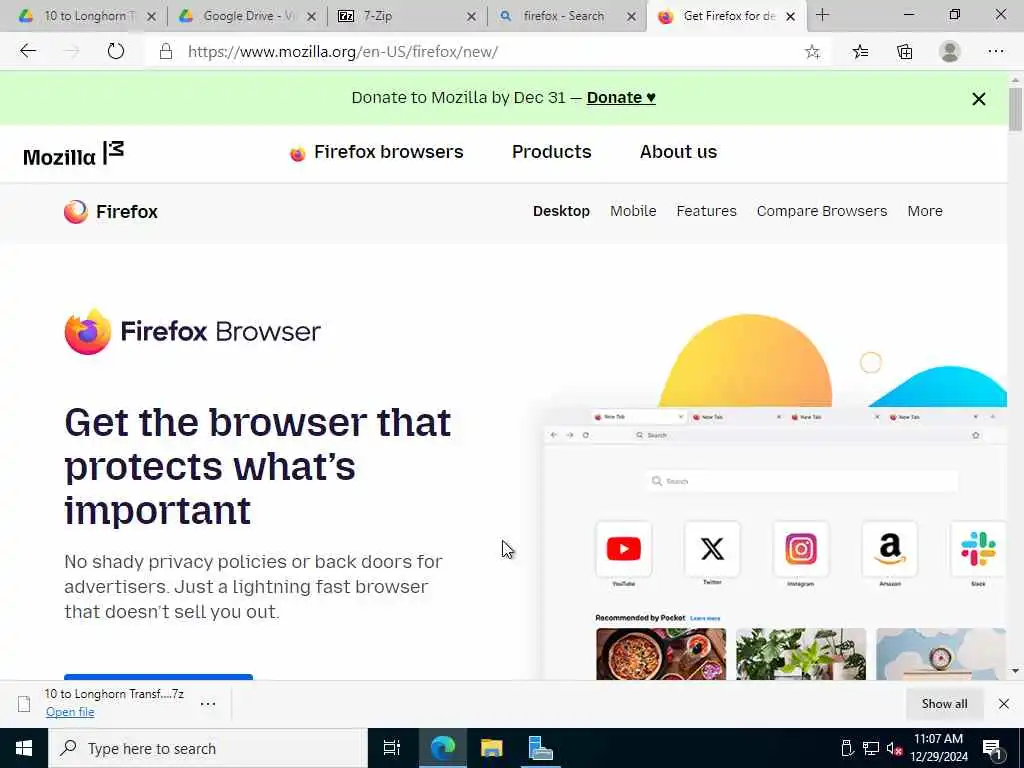Select the Desktop navigation item

pos(561,211)
